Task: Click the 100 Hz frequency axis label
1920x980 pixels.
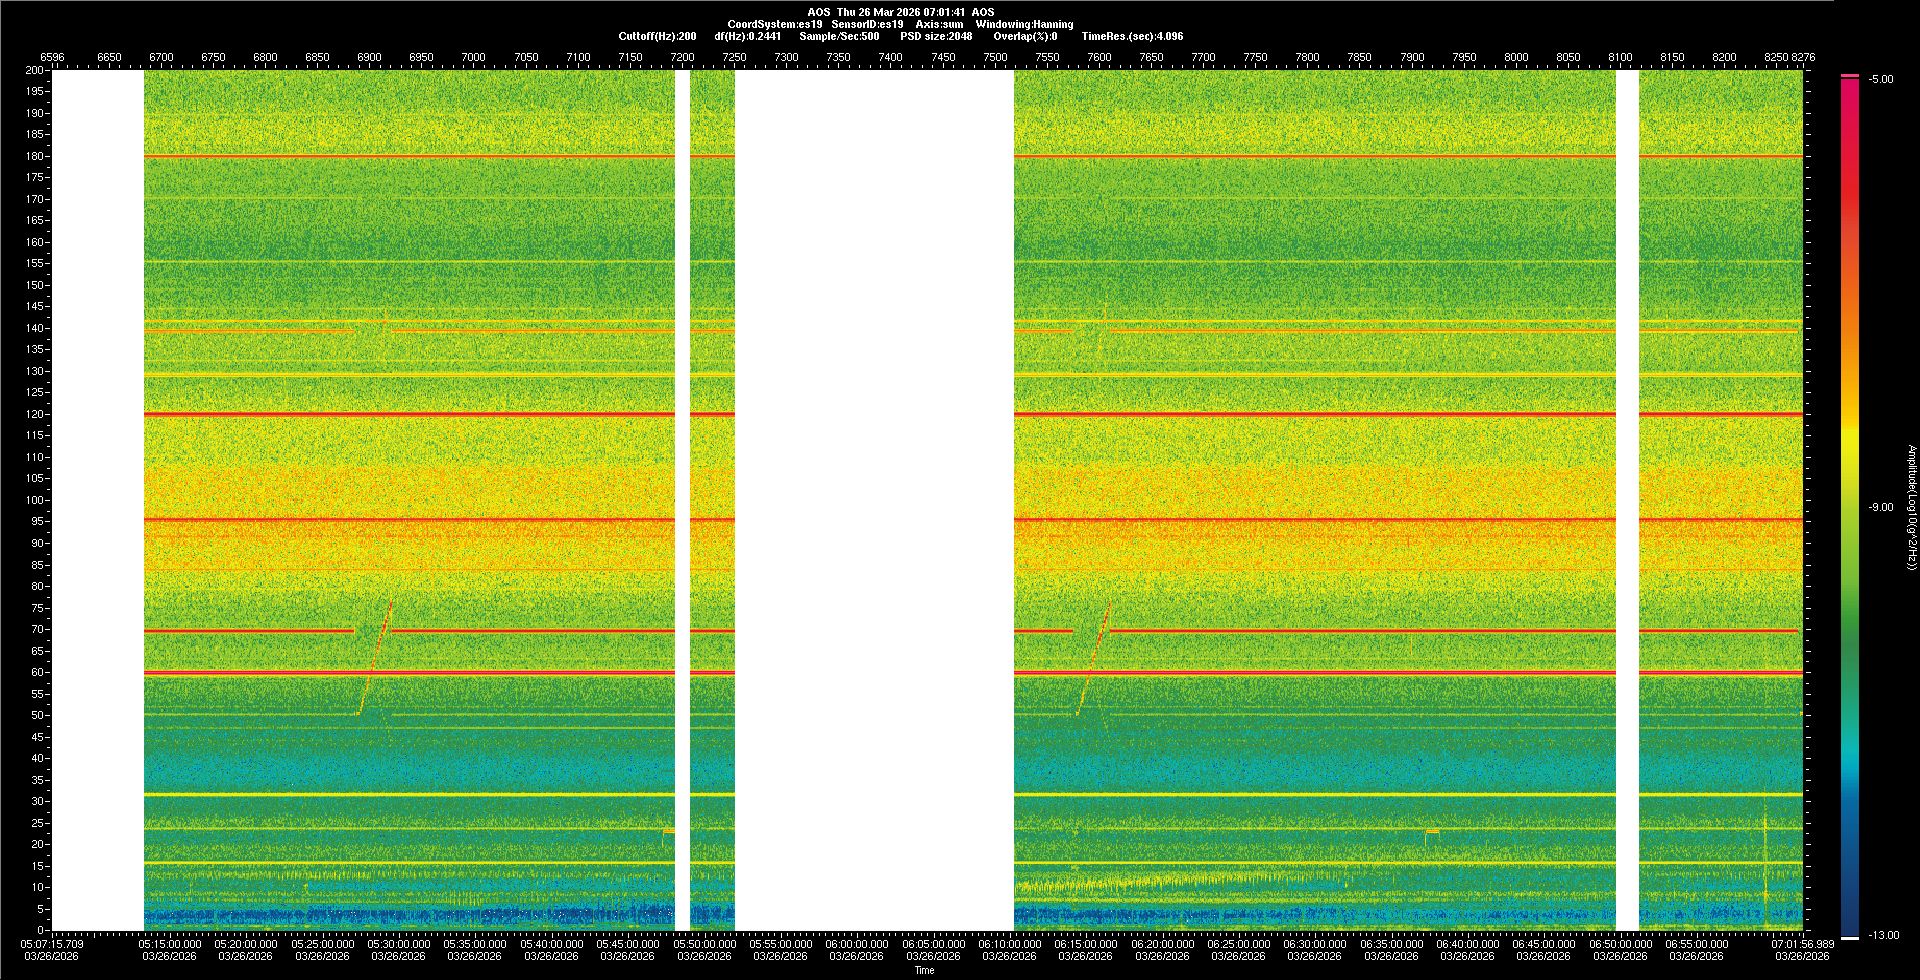Action: point(35,500)
